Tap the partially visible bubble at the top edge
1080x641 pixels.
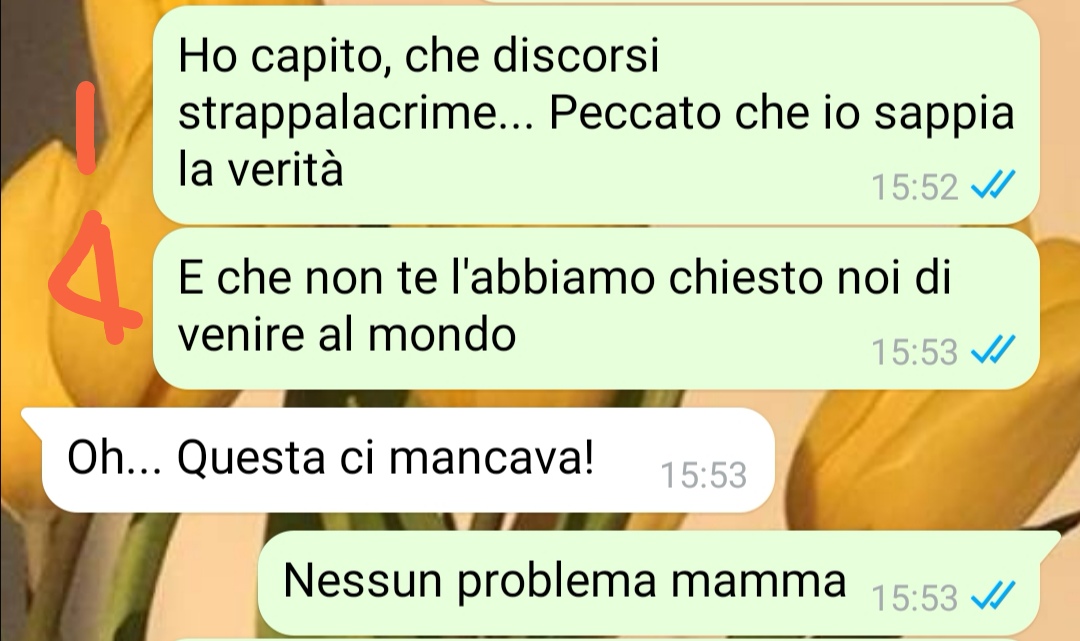point(751,1)
